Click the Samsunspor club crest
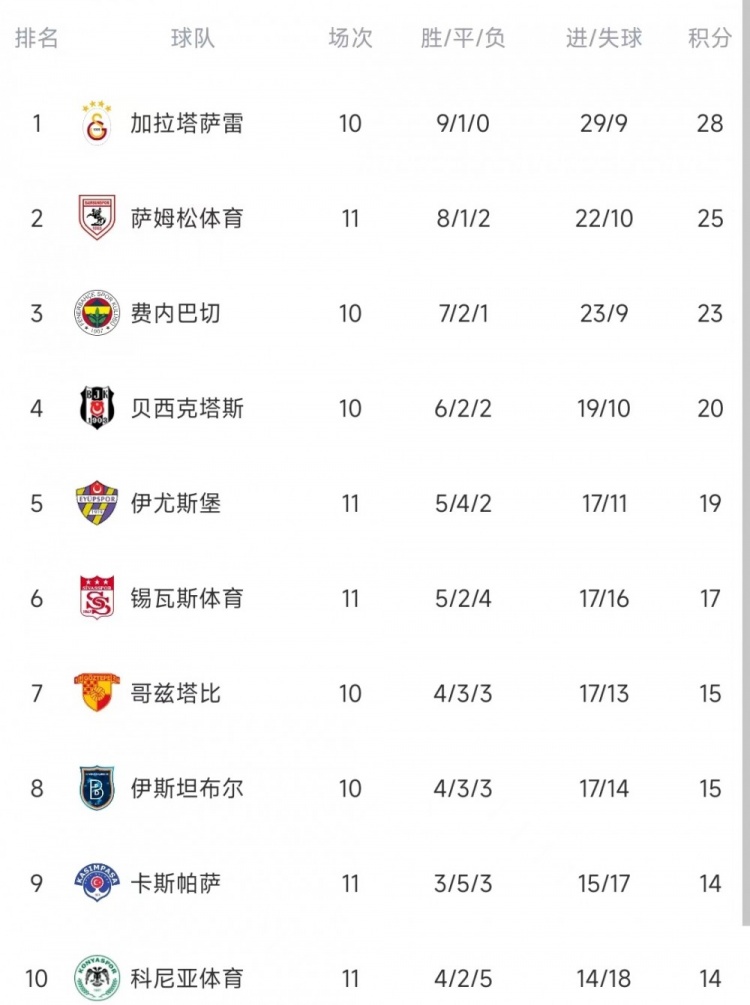Screen dimensions: 750x1005 (x=97, y=217)
